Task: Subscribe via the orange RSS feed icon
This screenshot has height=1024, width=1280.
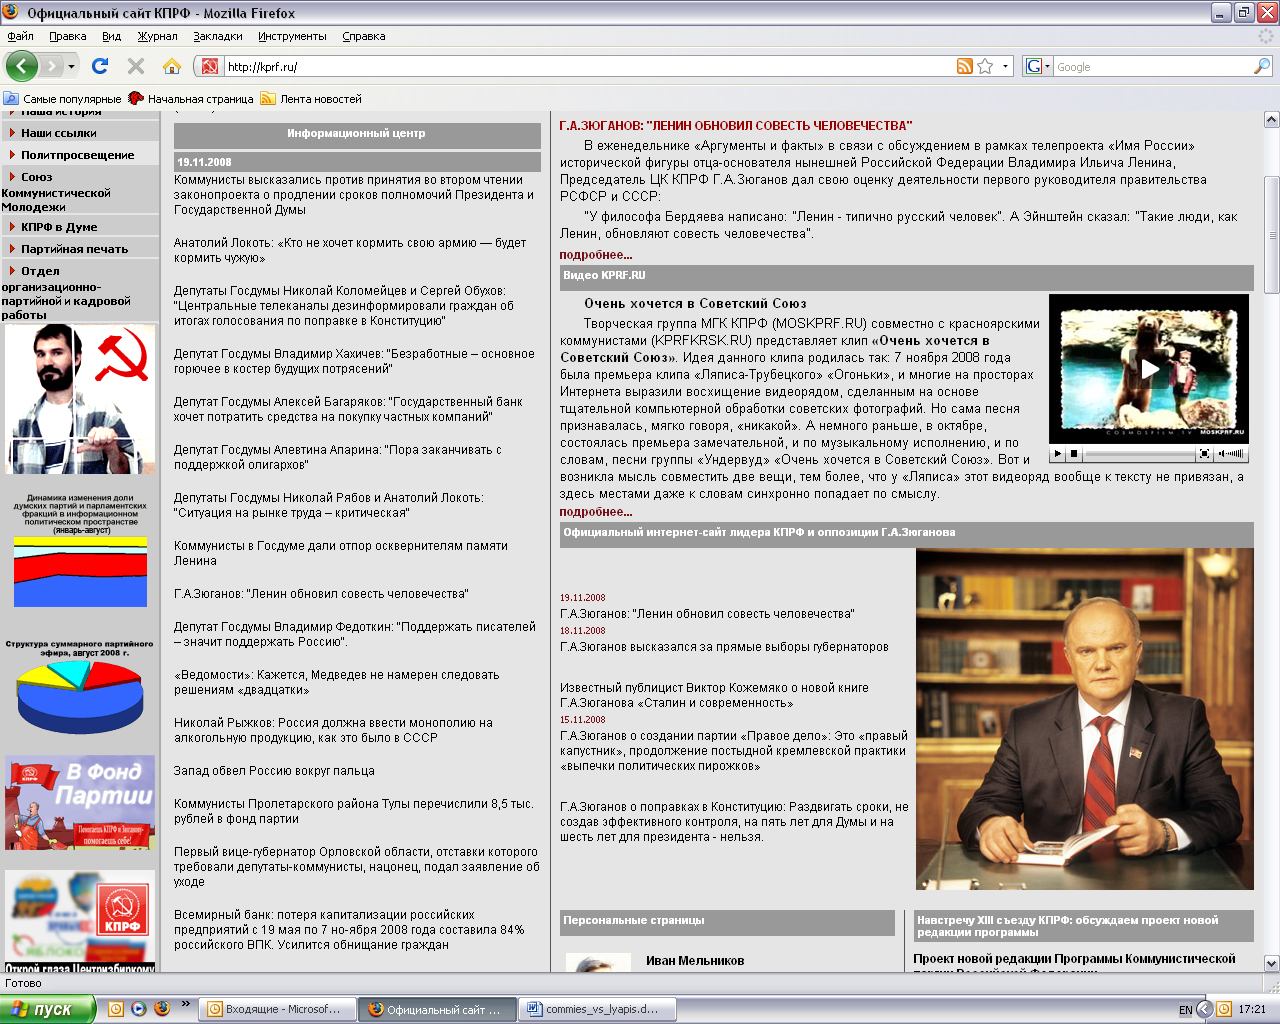Action: [965, 66]
